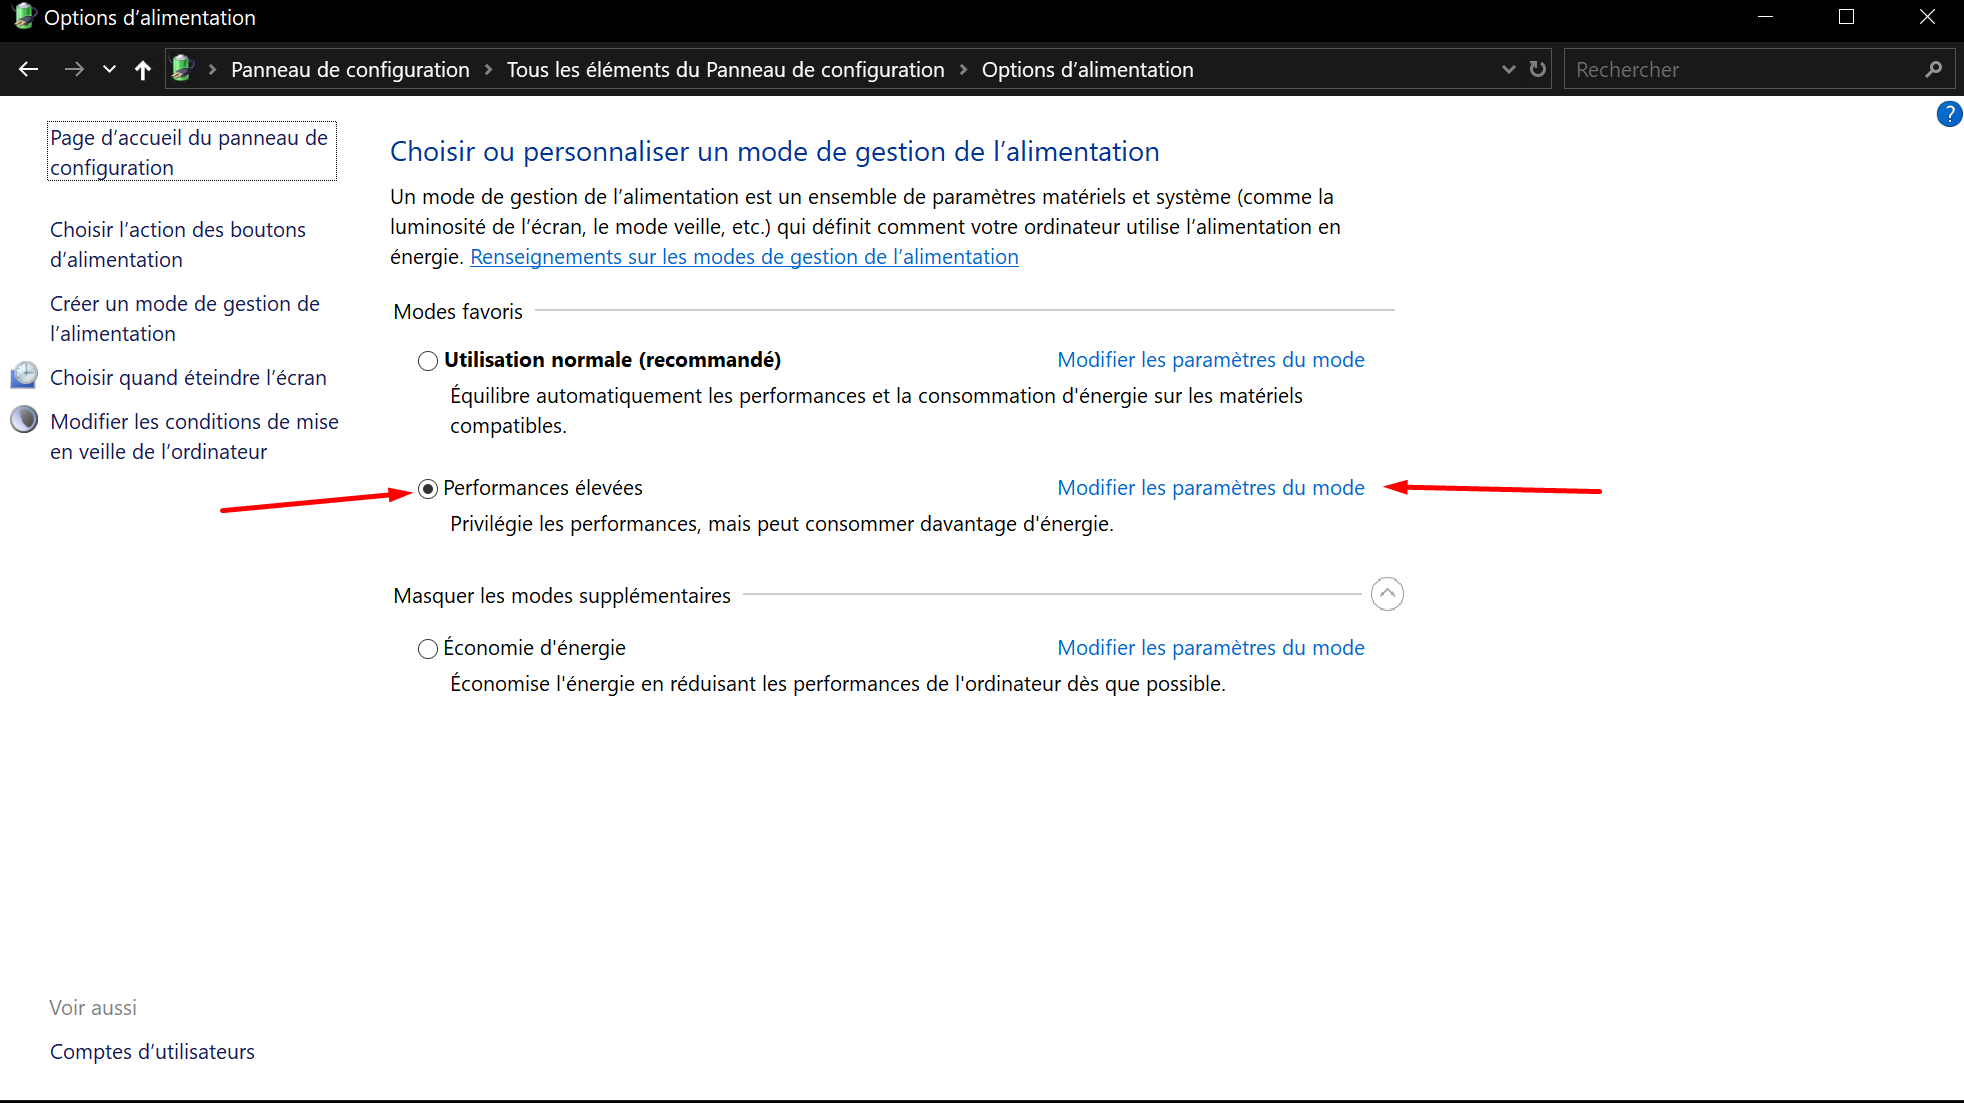Go up one level with up arrow

click(x=143, y=69)
